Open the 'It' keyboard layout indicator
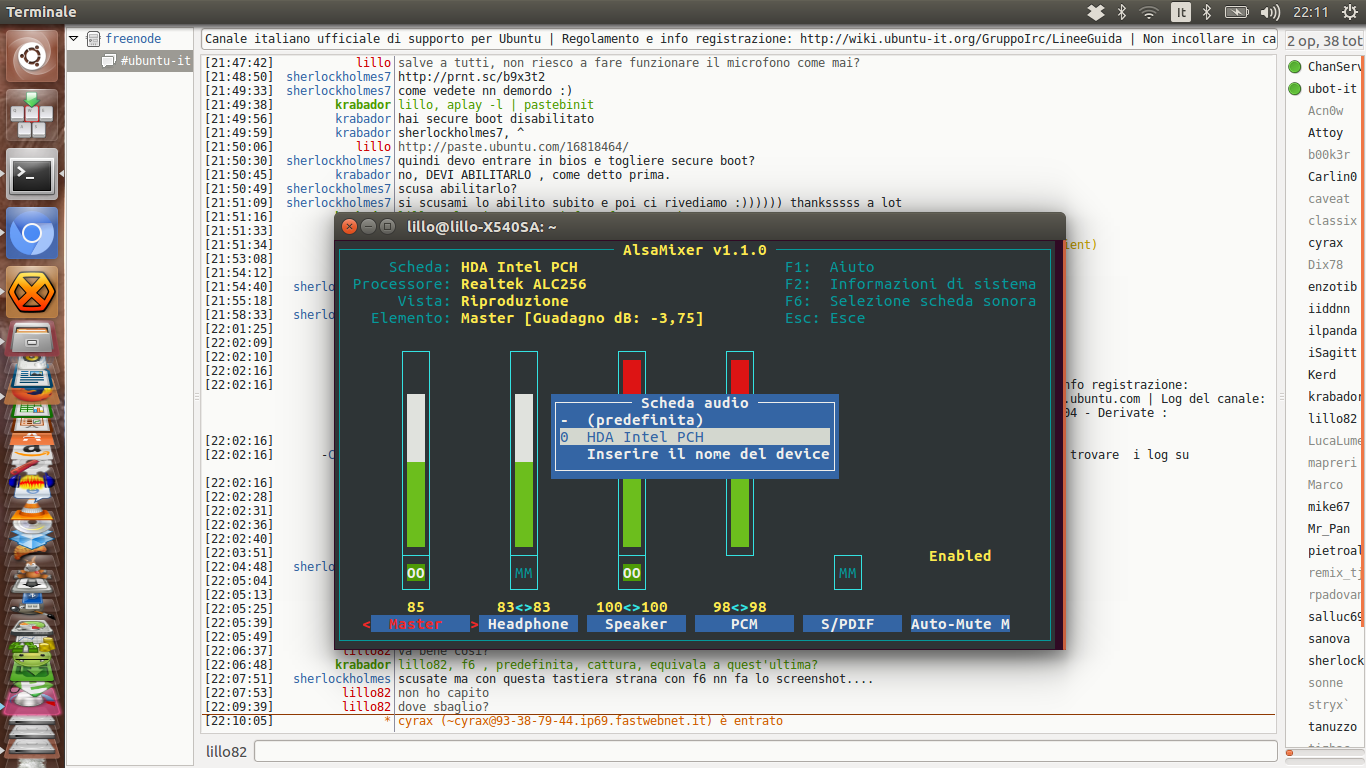 (1181, 12)
